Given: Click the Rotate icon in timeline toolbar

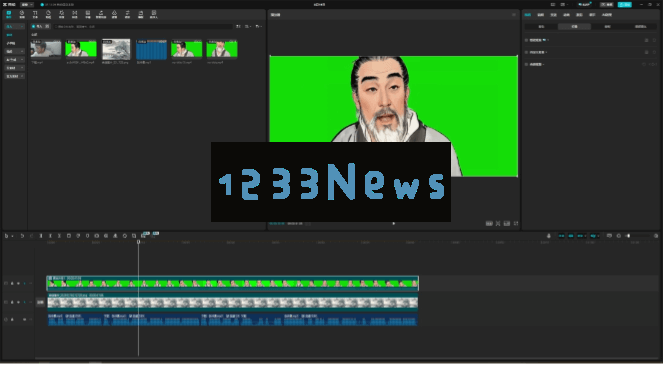Looking at the screenshot, I should (x=125, y=236).
